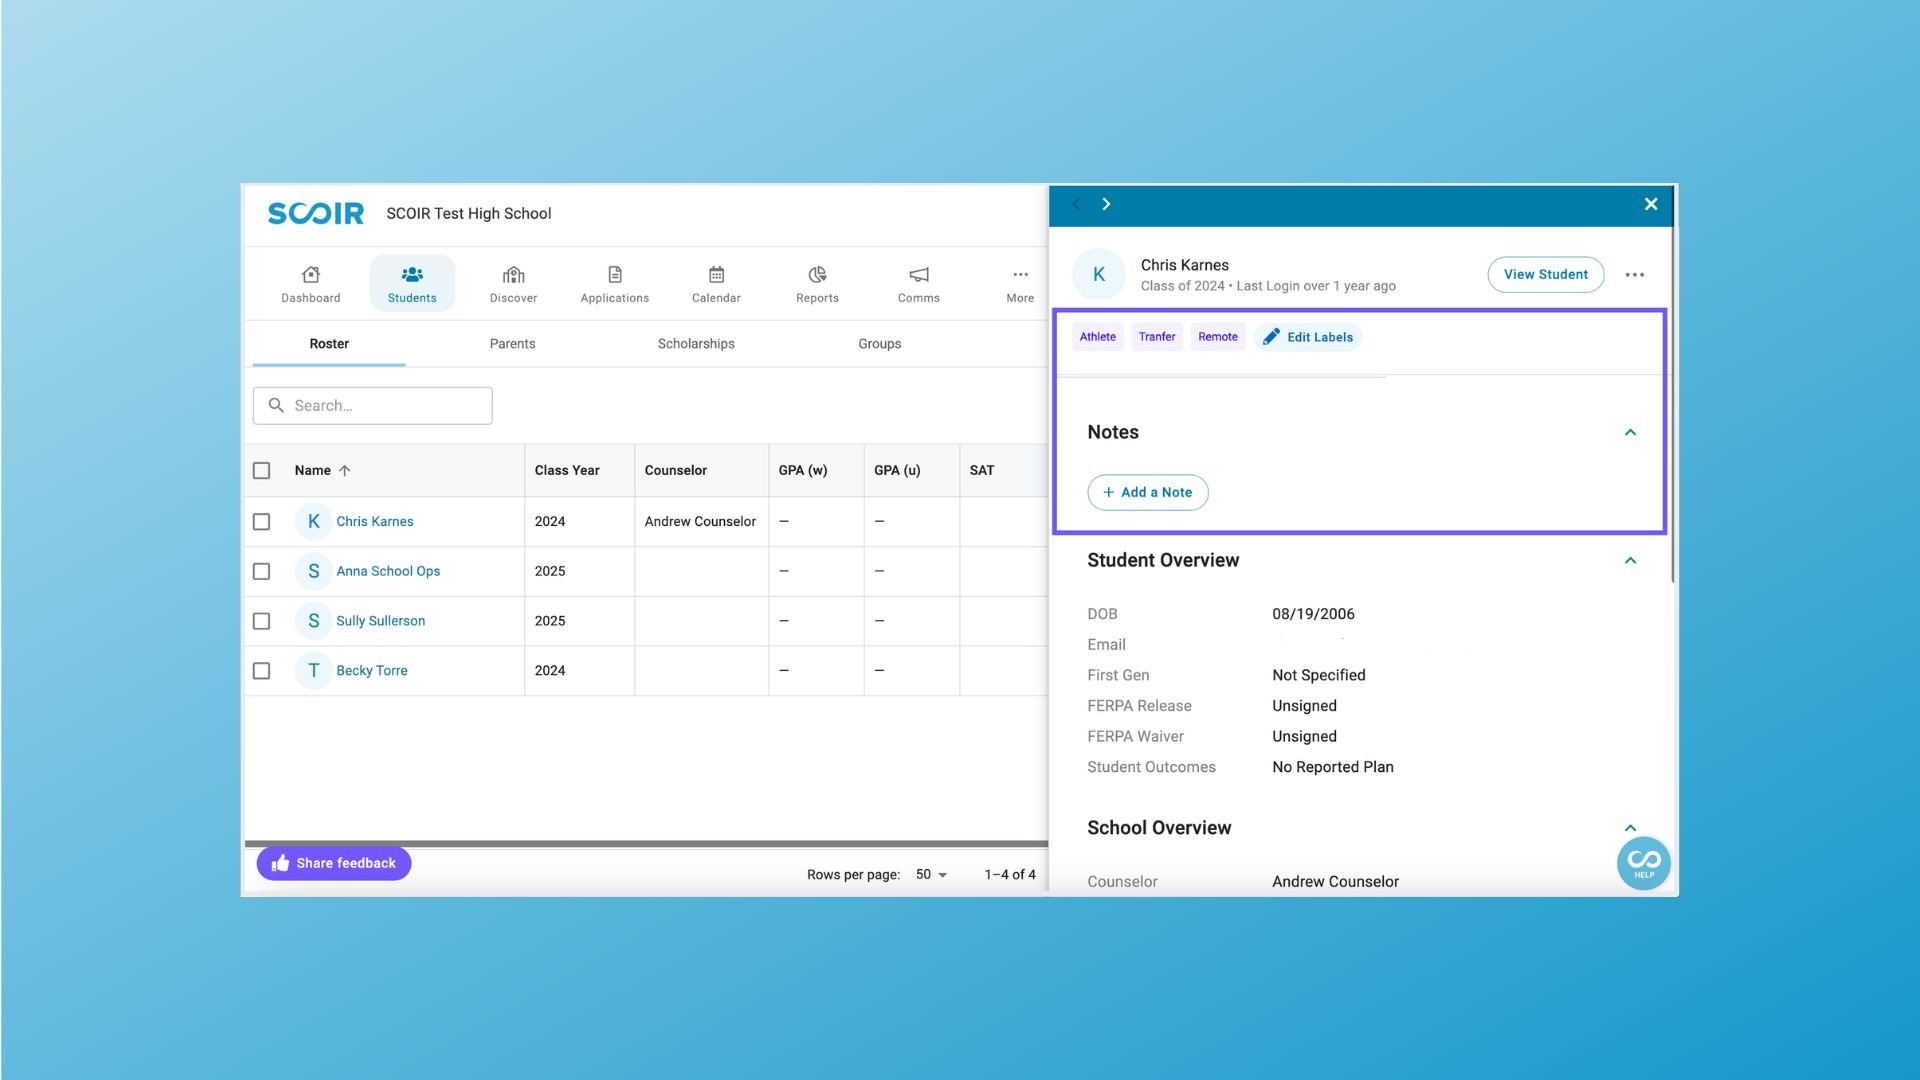Screen dimensions: 1920x1080
Task: Collapse the Student Overview section
Action: [1631, 560]
